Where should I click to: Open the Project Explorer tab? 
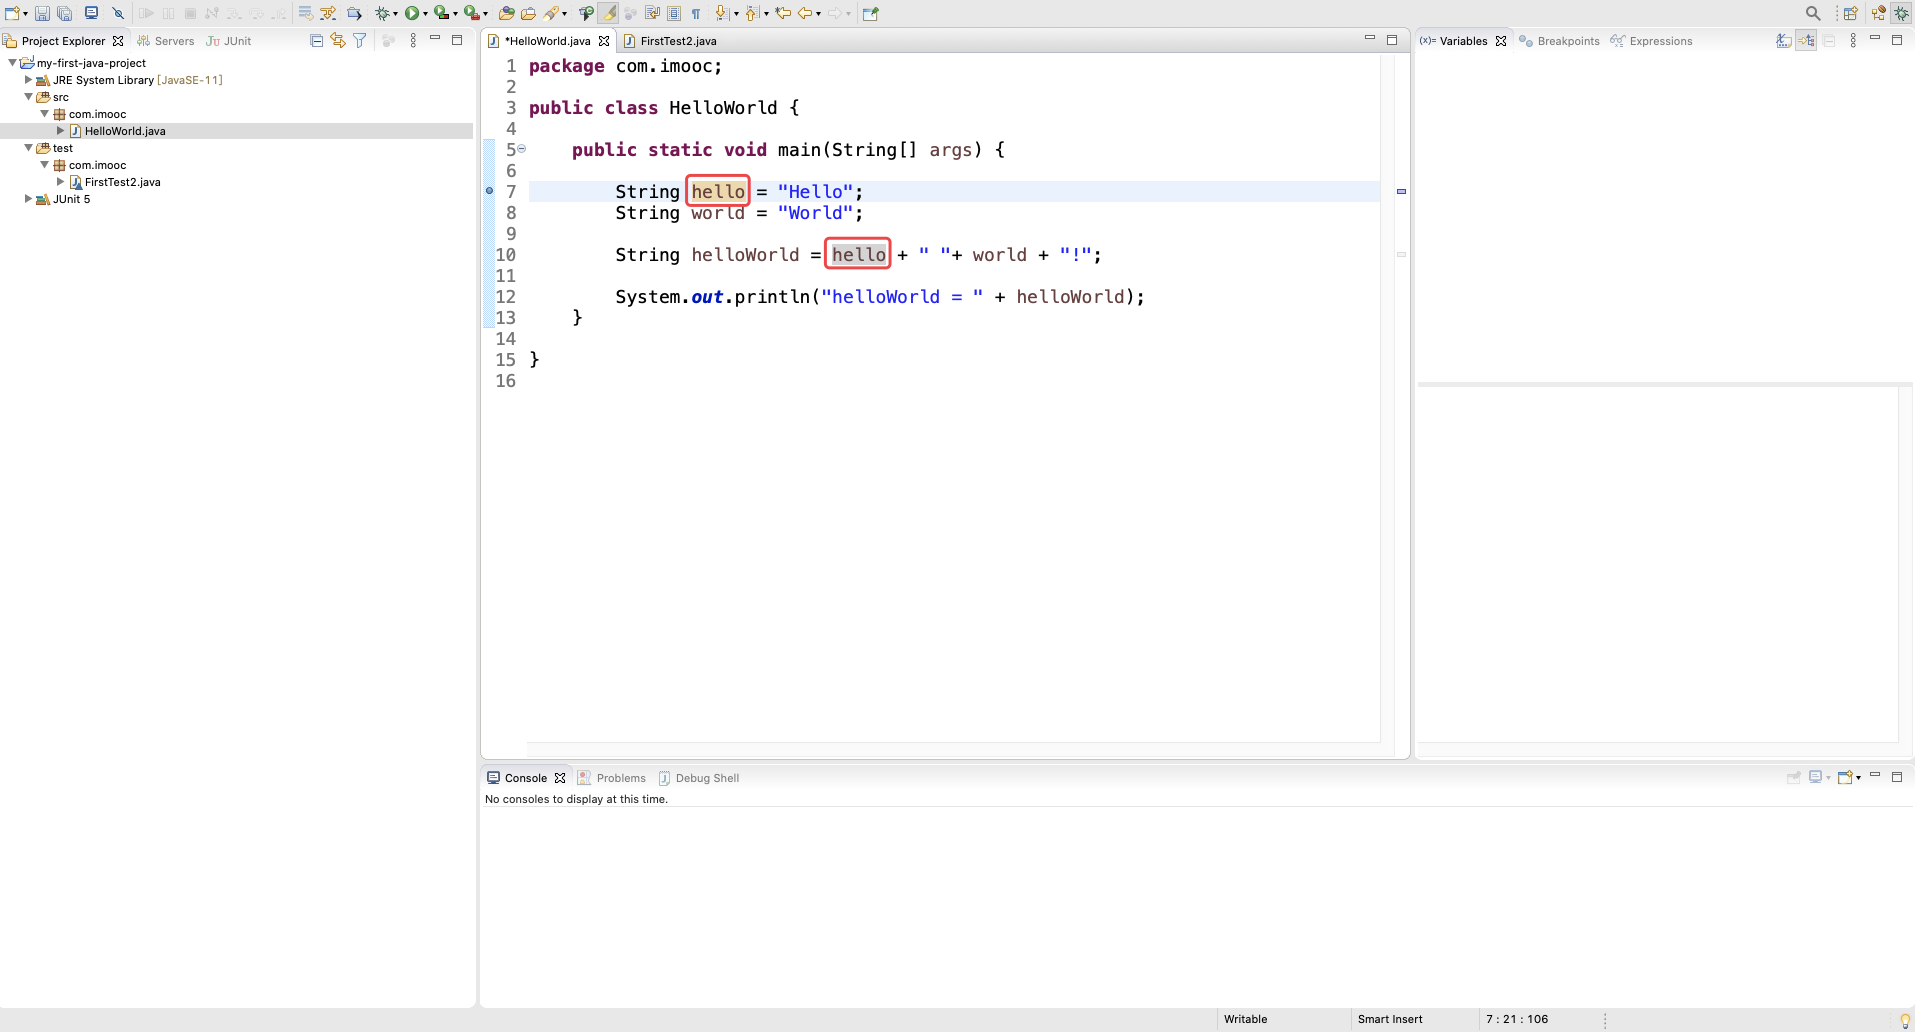click(x=63, y=41)
